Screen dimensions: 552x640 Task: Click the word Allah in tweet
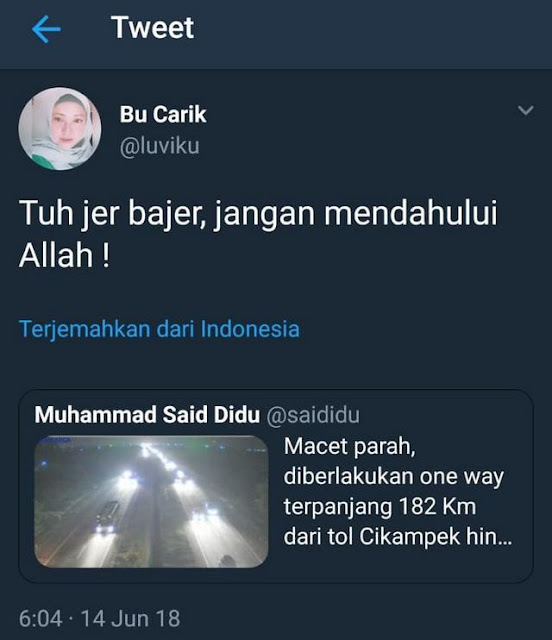[x=56, y=256]
